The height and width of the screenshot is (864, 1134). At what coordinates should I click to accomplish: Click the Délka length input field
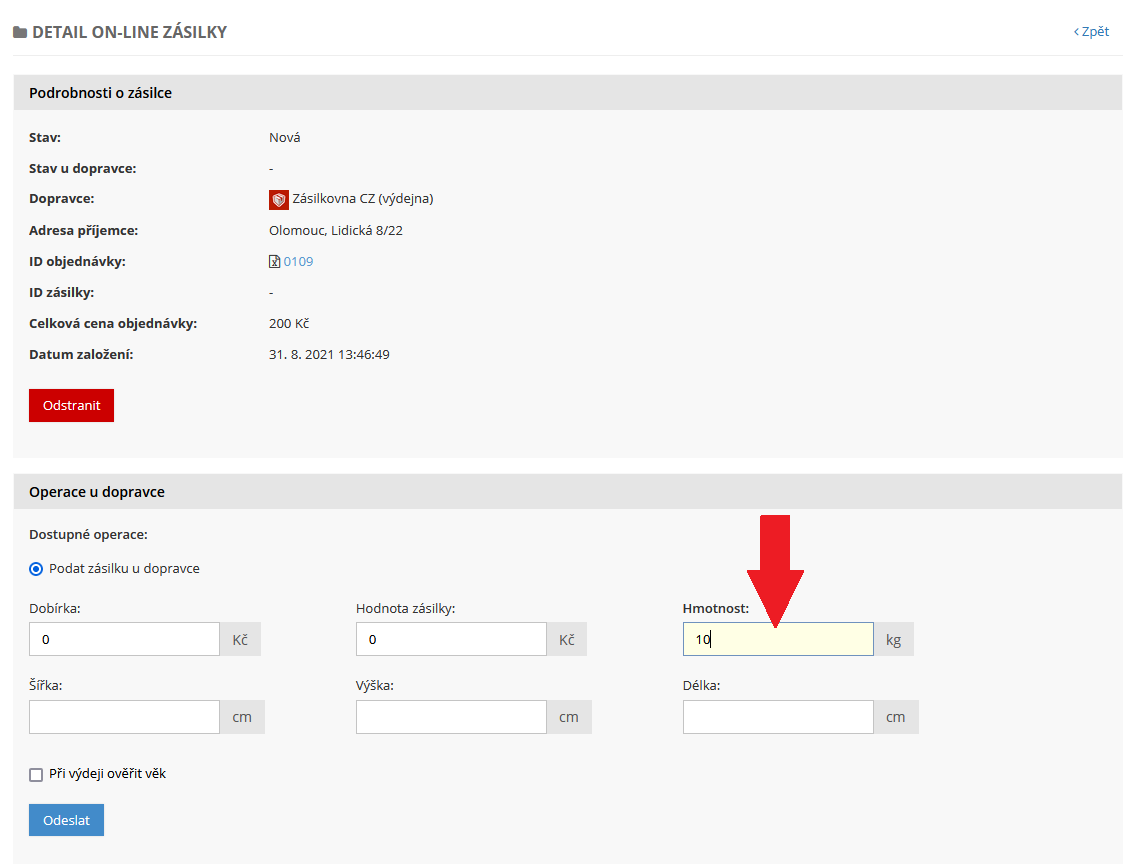click(x=778, y=717)
